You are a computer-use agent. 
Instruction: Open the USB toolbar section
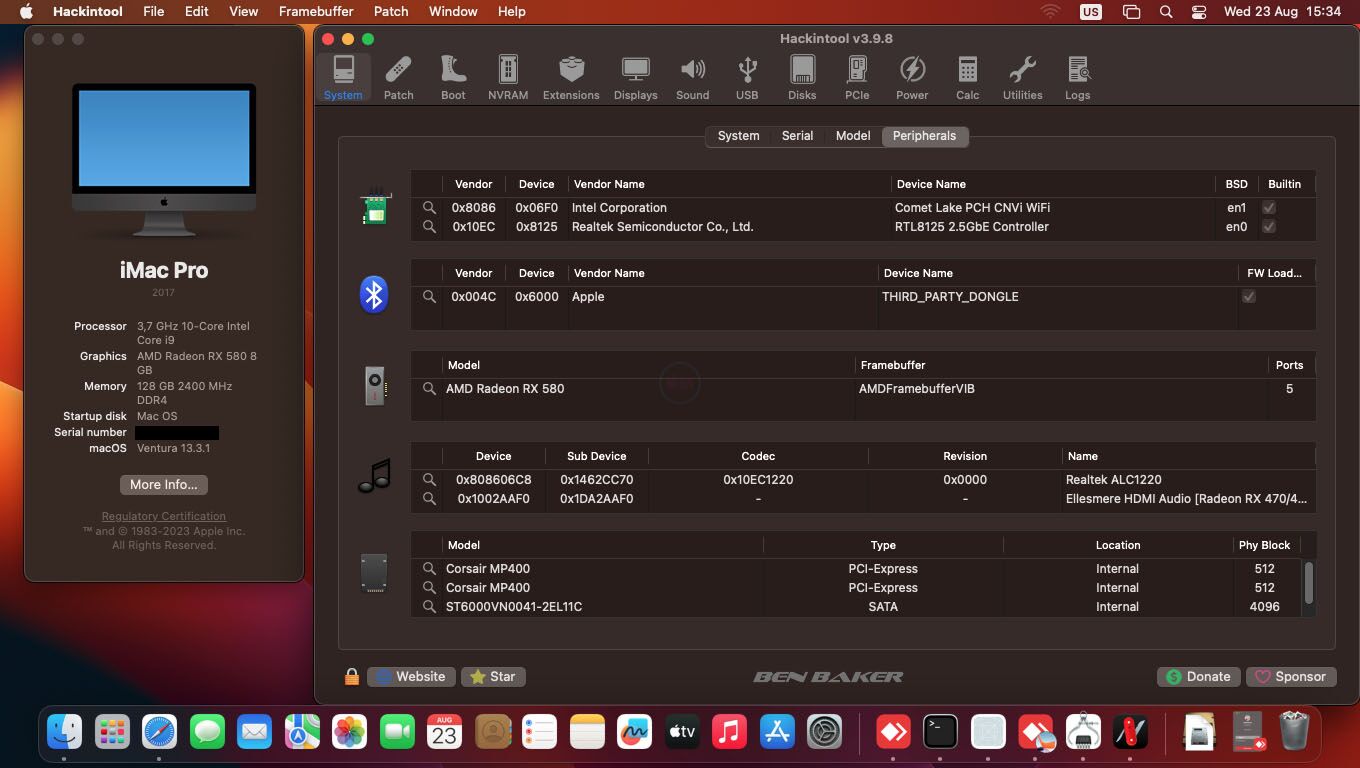(747, 78)
